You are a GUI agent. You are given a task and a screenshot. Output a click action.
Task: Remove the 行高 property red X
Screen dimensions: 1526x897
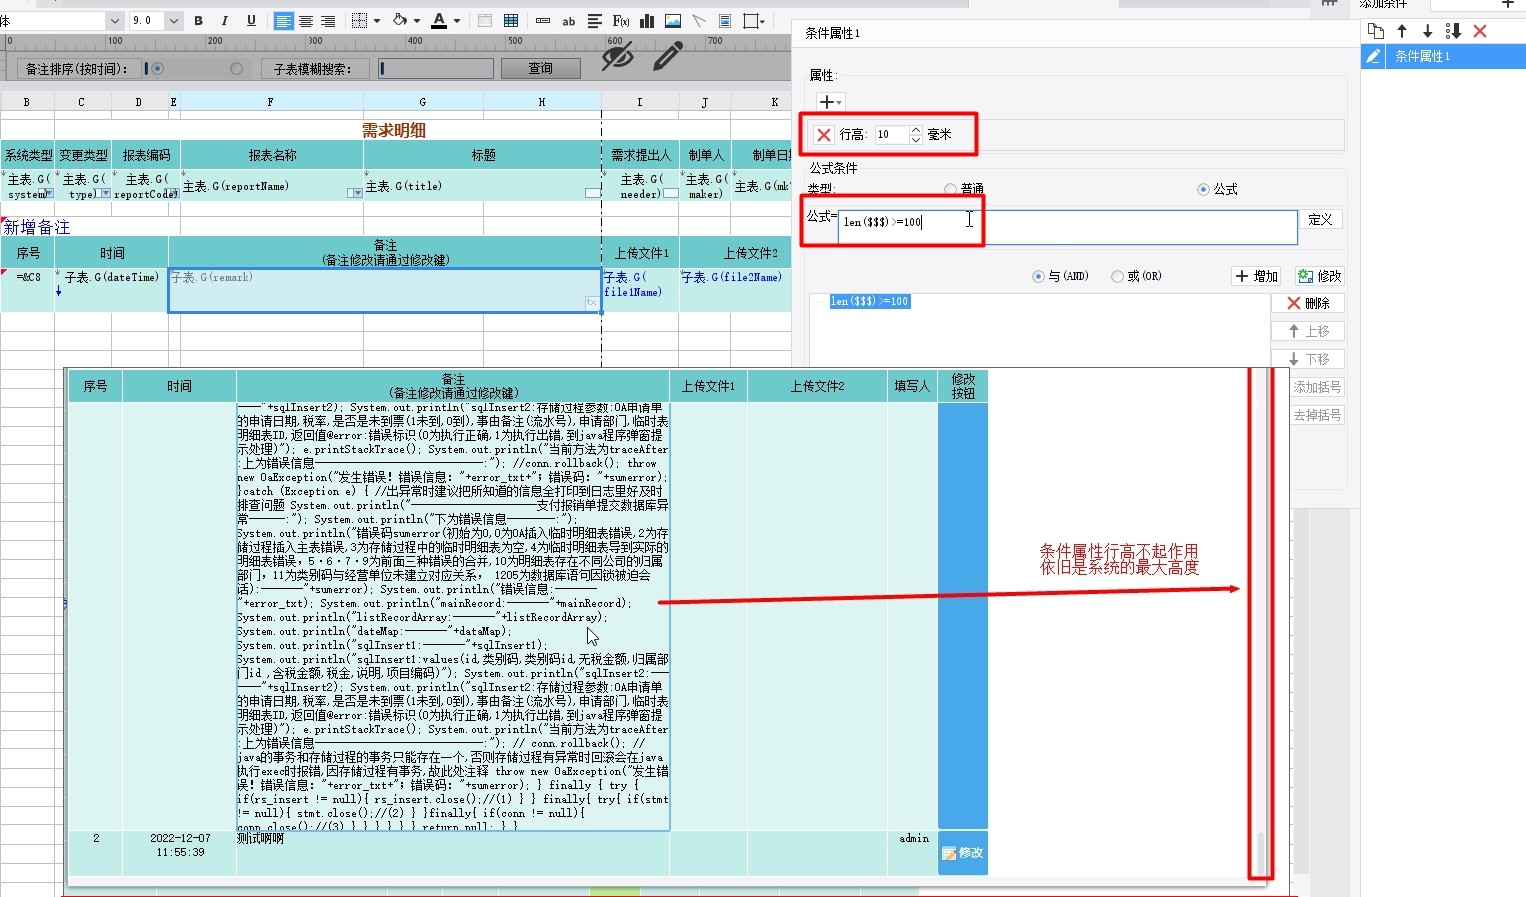point(824,134)
